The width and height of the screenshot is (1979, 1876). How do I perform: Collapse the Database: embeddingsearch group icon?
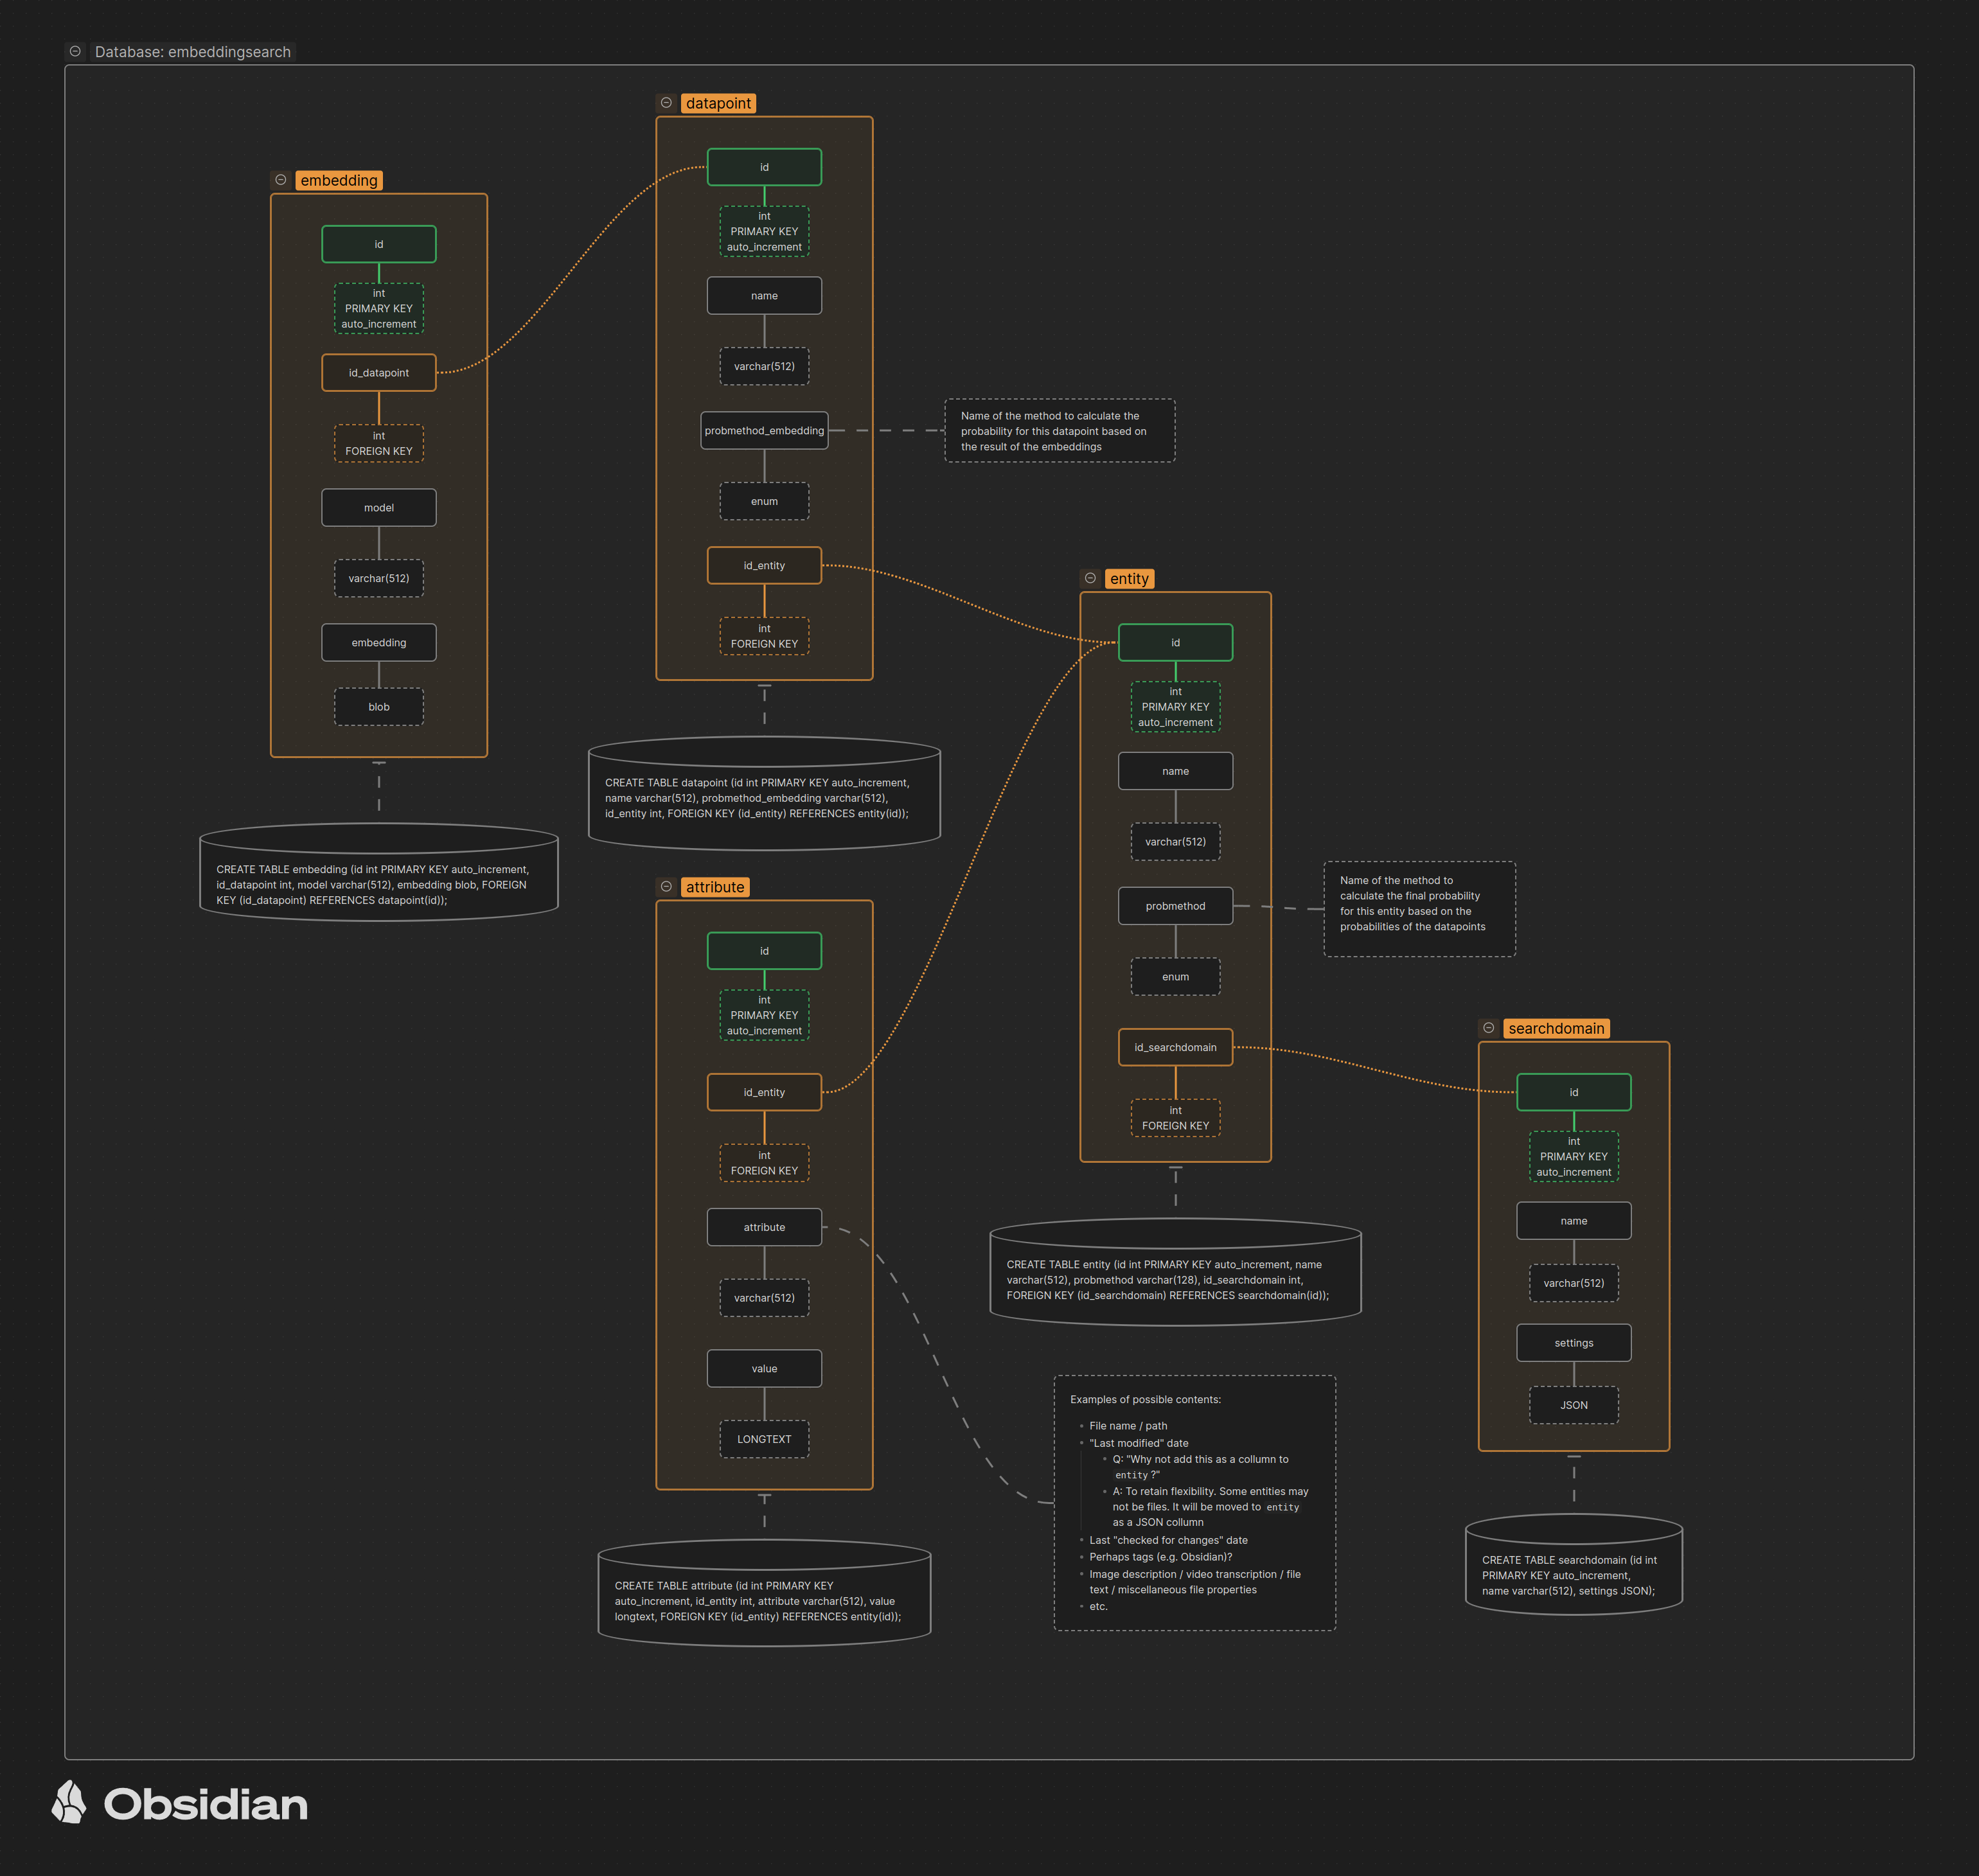point(75,51)
